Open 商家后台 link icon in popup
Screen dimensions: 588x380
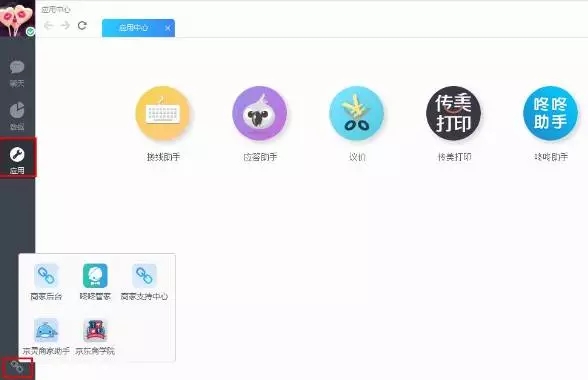(46, 276)
